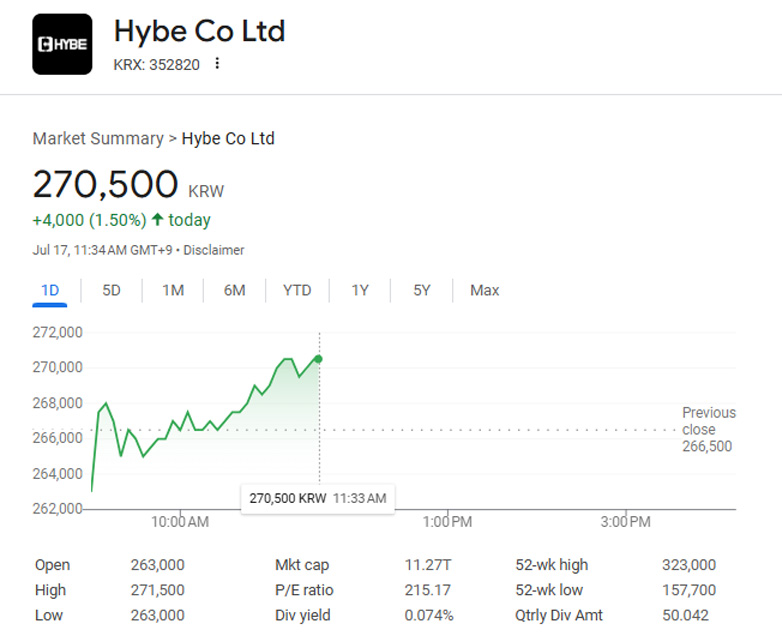
Task: Click the KRX: 352820 ticker text
Action: coord(157,65)
